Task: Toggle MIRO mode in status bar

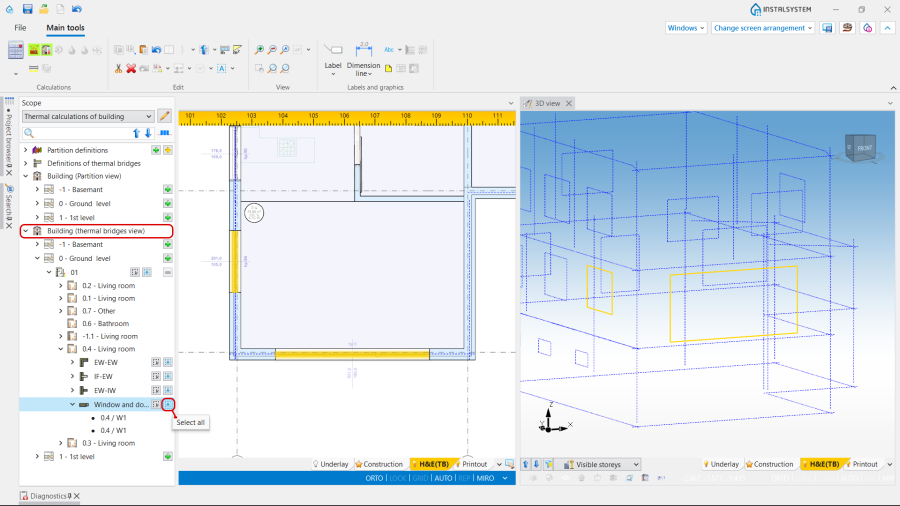Action: 485,478
